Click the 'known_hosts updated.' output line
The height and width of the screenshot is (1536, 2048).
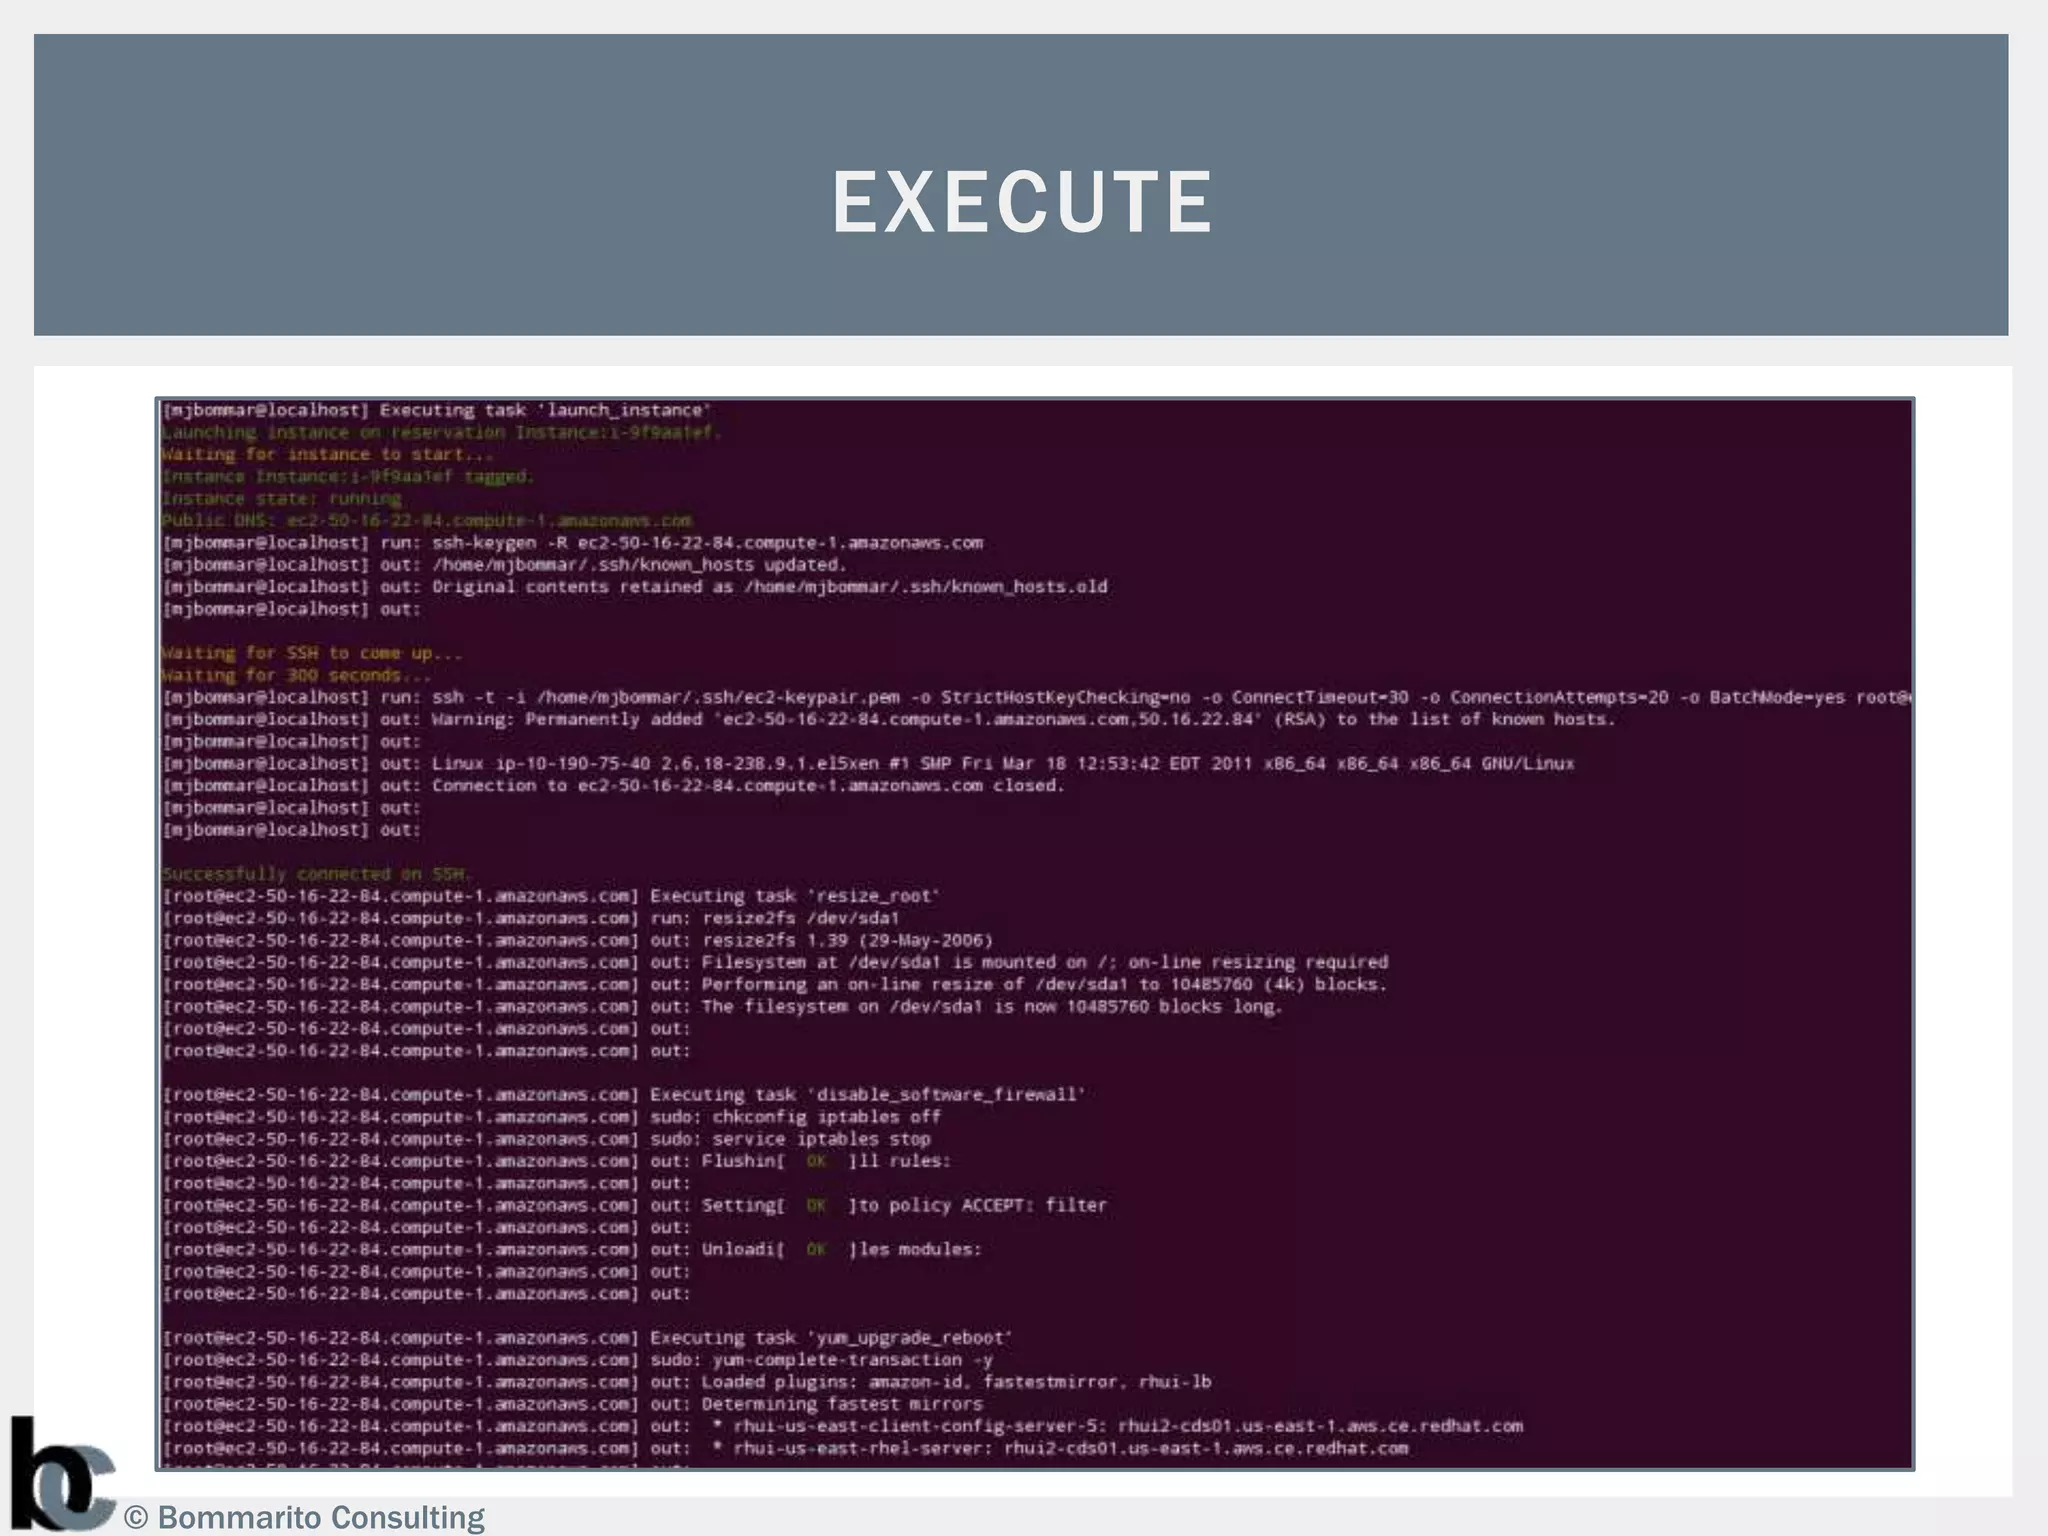click(504, 564)
